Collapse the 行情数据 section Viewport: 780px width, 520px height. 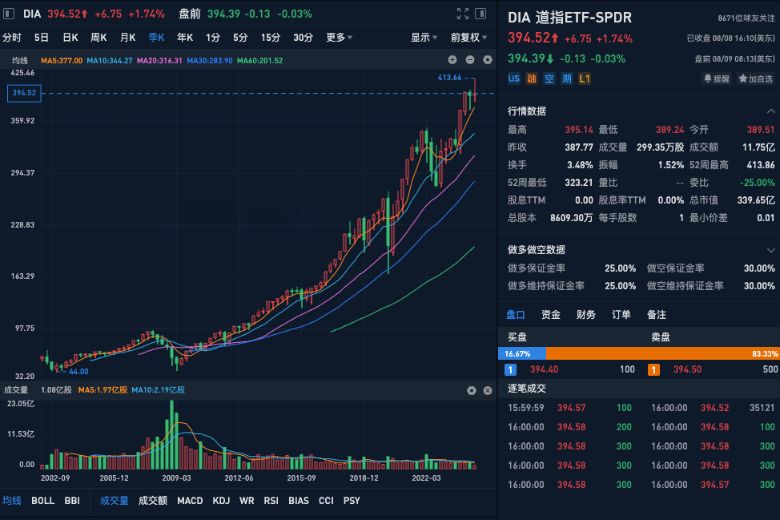pos(771,111)
